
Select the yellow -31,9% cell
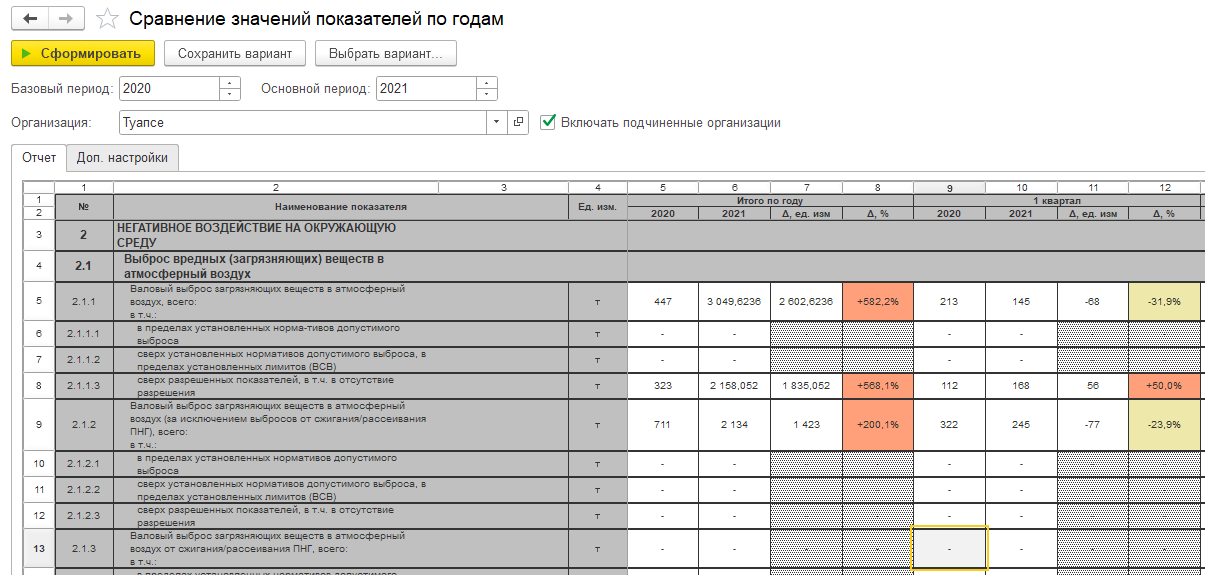click(1164, 301)
